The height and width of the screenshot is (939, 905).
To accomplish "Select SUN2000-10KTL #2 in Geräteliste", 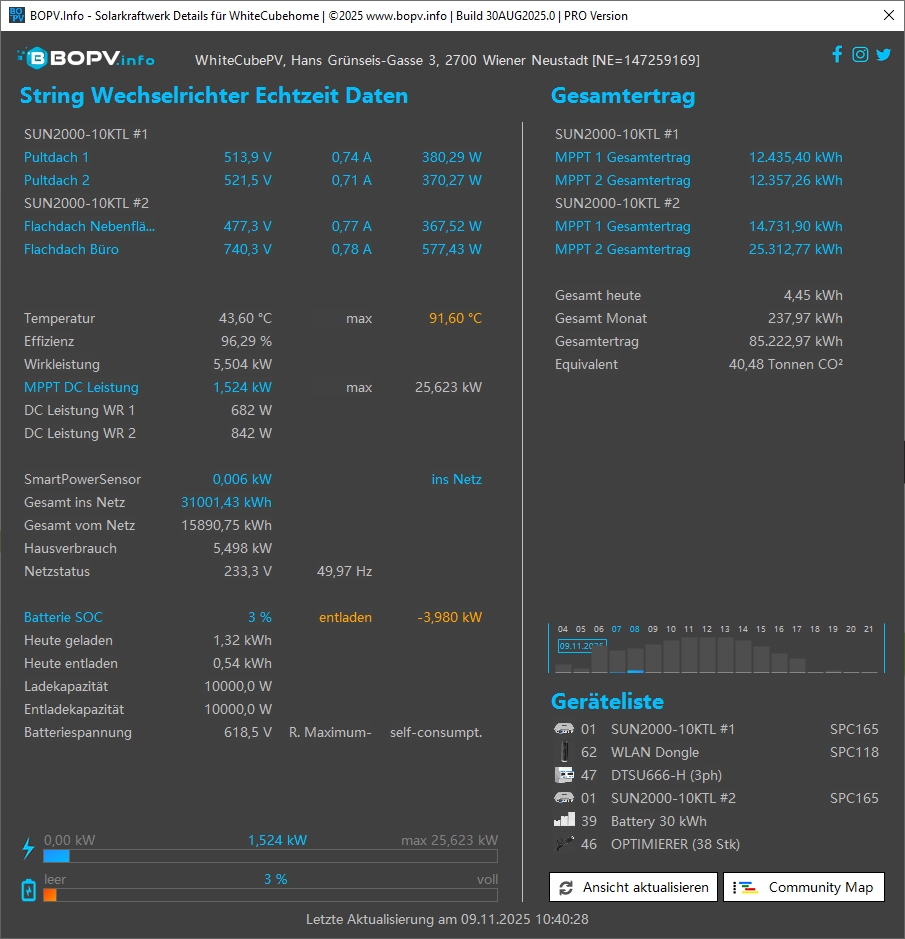I will point(672,798).
